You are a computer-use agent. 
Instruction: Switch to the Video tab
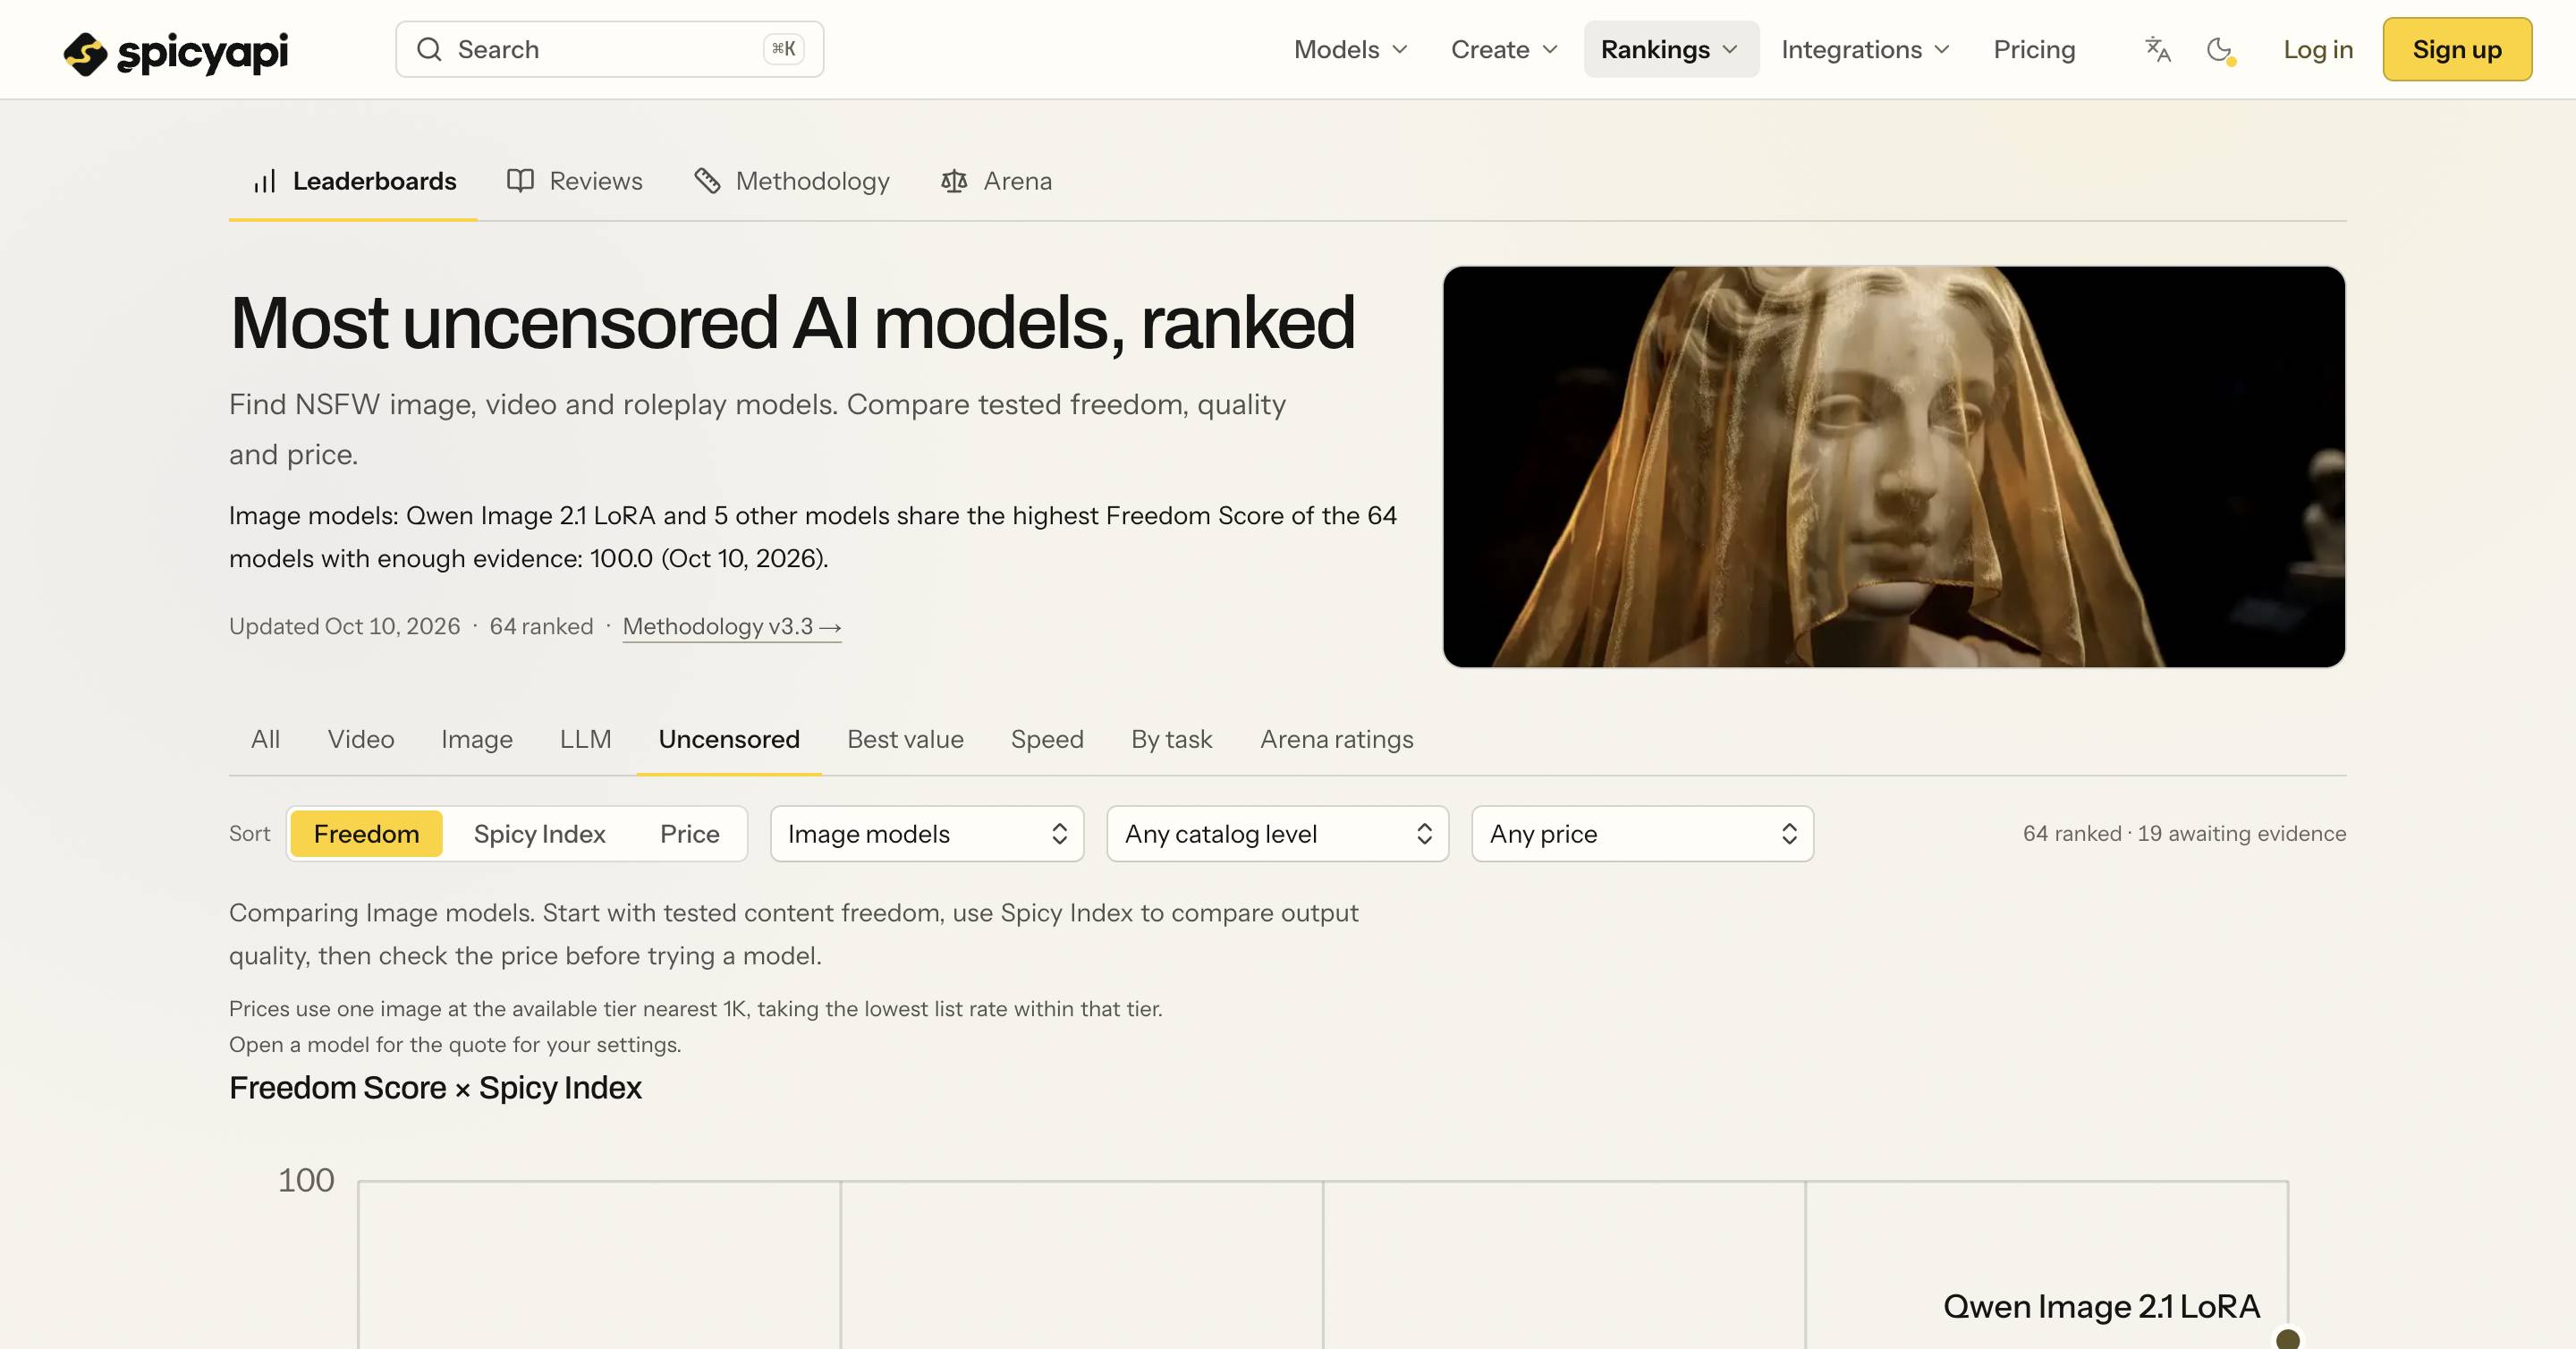click(x=360, y=739)
